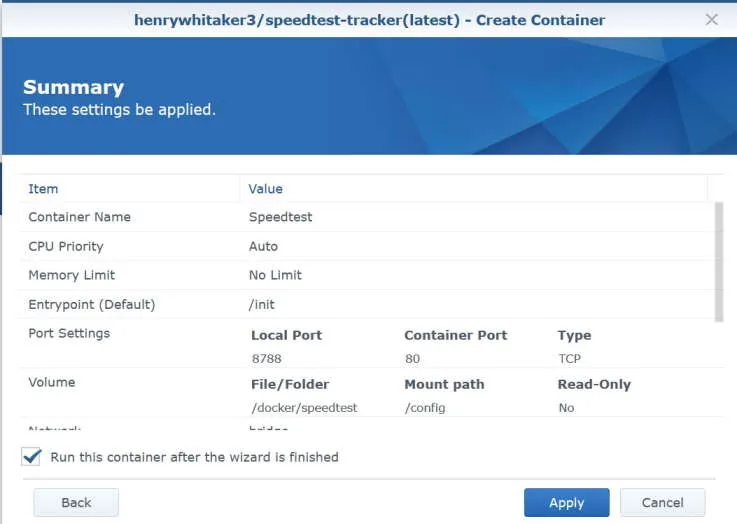Click the Item column header
This screenshot has height=524, width=737.
(43, 189)
